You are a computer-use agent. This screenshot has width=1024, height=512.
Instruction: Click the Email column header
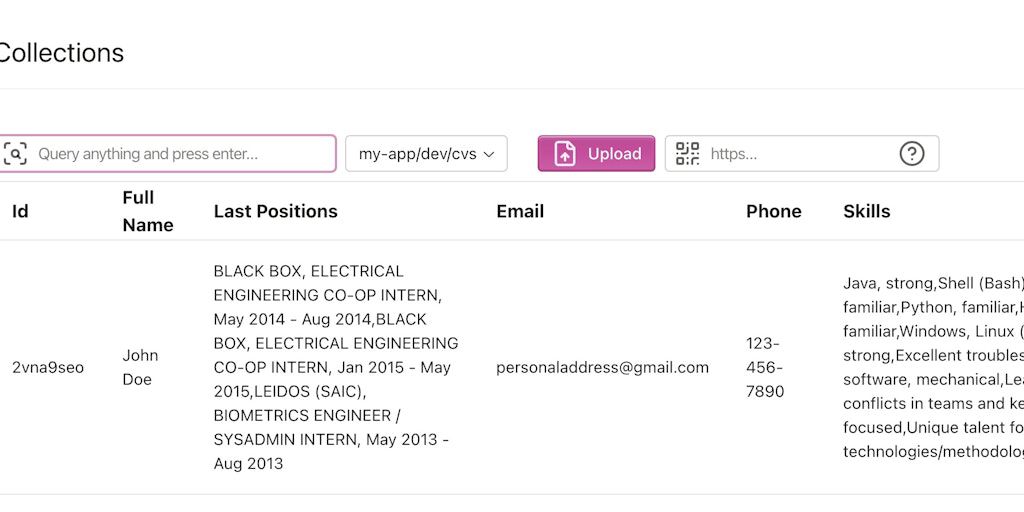point(520,211)
